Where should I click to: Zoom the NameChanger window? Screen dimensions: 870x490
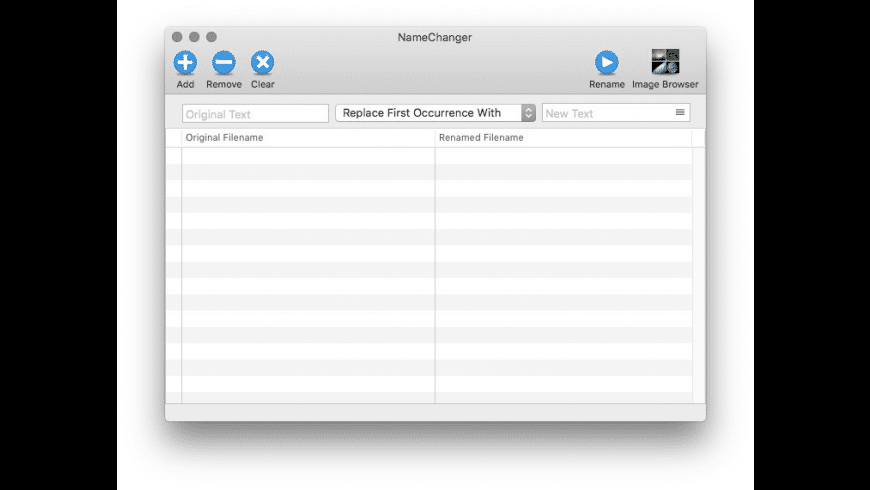[211, 37]
